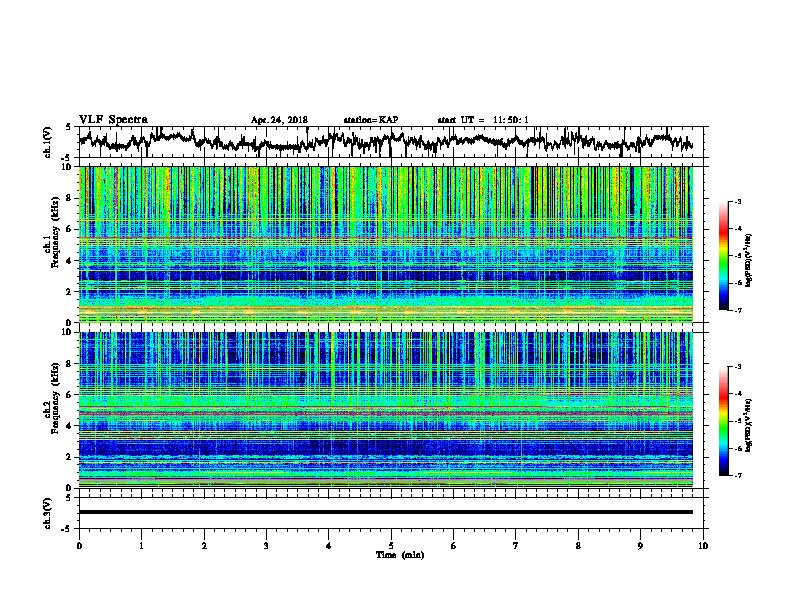Click the "Time (min)" axis label
This screenshot has width=792, height=612.
pos(400,555)
